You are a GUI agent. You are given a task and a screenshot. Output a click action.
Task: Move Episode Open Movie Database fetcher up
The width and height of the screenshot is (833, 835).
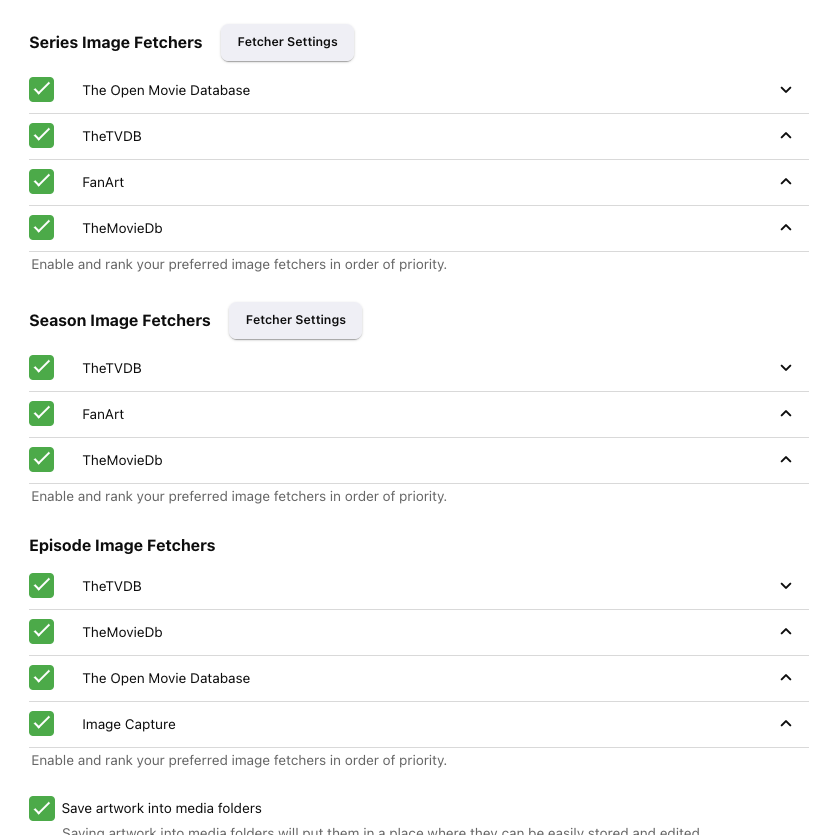786,678
